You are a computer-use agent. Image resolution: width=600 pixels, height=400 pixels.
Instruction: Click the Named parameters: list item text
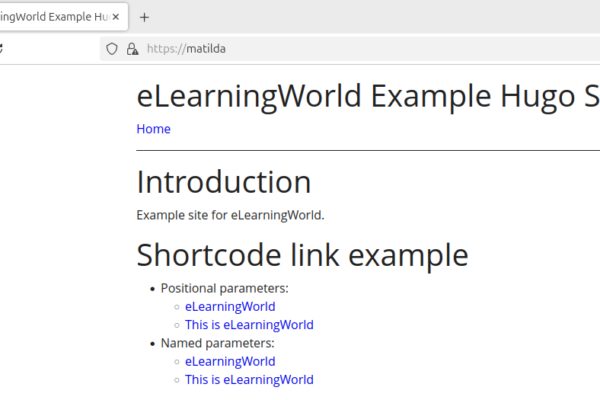217,343
